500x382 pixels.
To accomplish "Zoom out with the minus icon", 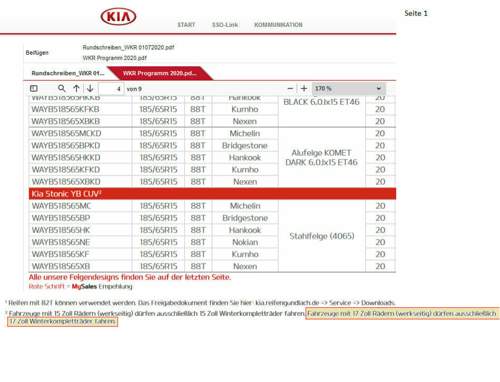I will coord(290,89).
